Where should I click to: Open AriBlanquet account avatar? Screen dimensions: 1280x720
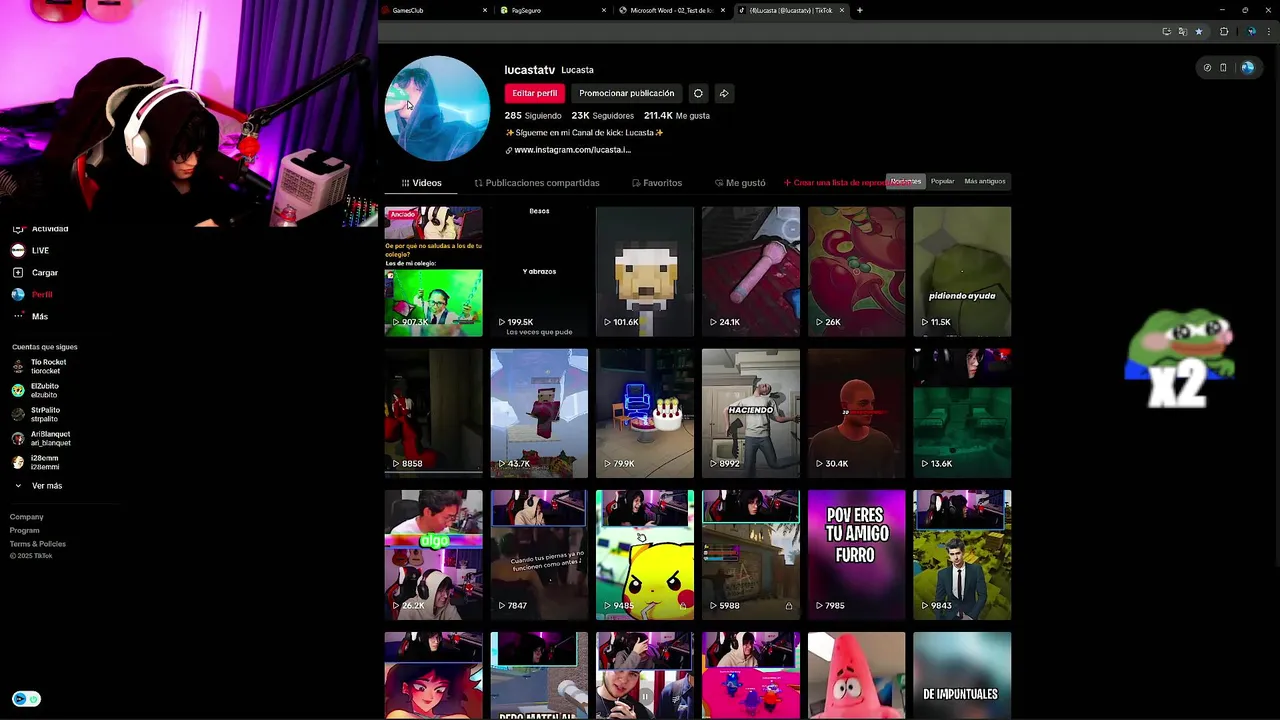point(18,438)
